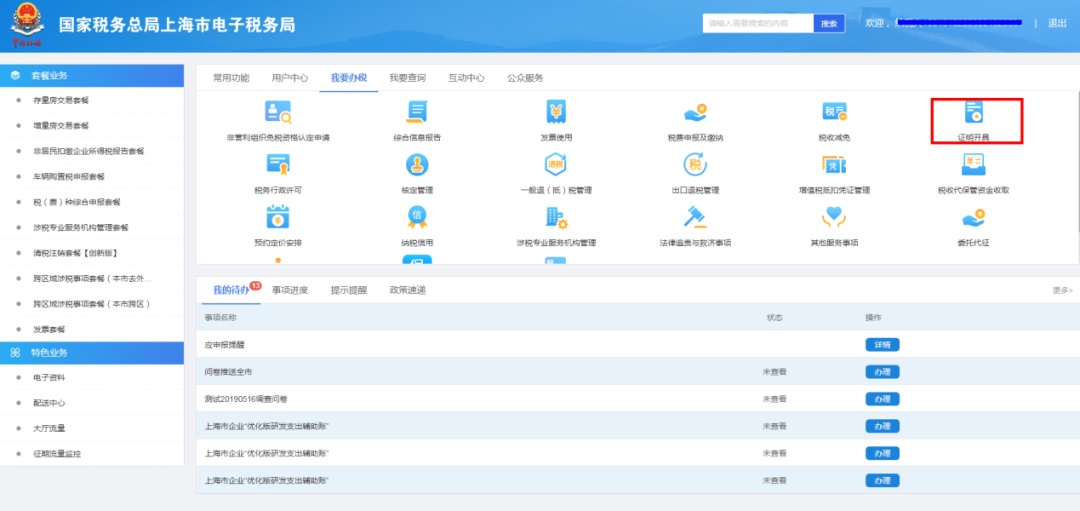Image resolution: width=1080 pixels, height=511 pixels.
Task: Click the 税务行政许可 icon
Action: (278, 165)
